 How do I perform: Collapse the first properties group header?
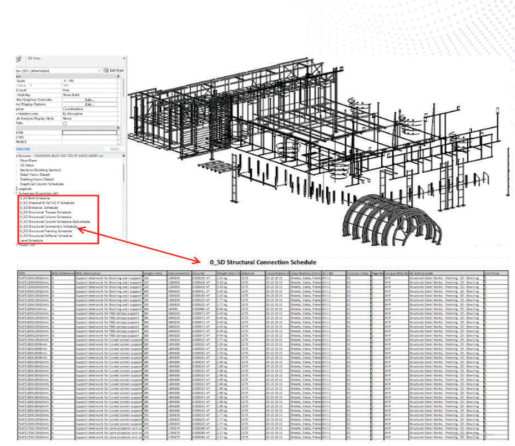click(118, 76)
